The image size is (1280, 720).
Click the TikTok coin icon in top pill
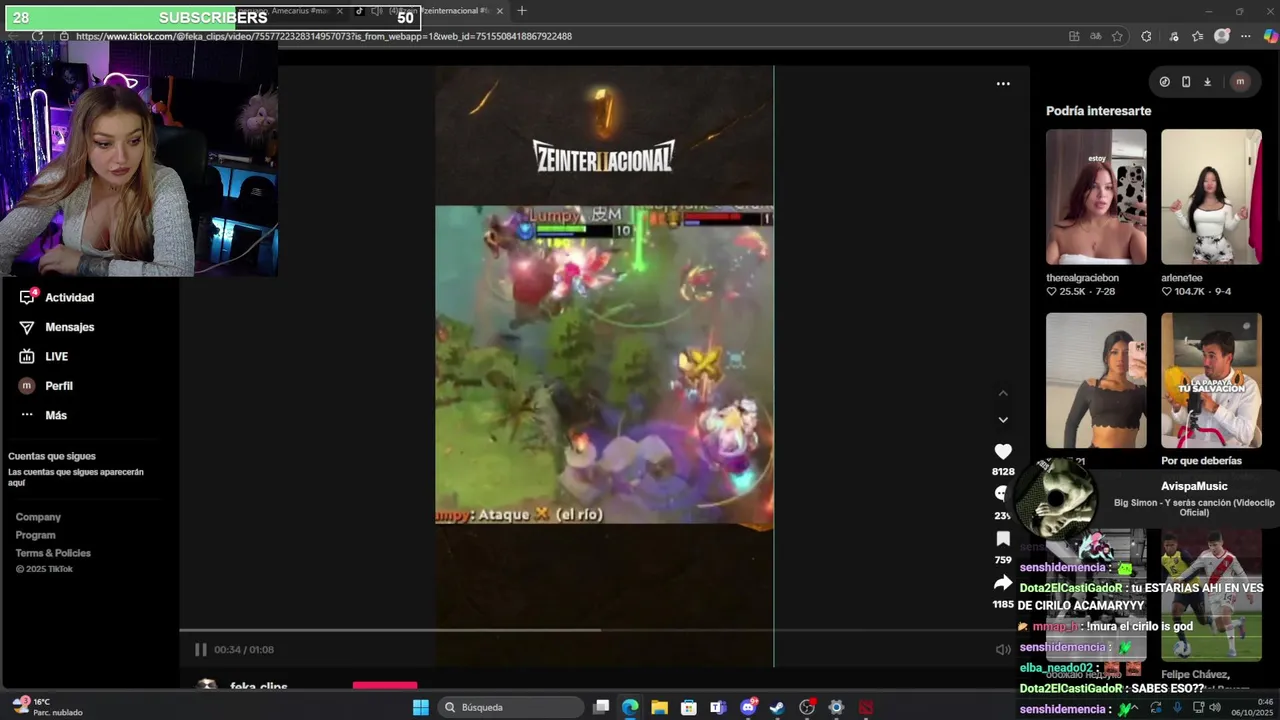pyautogui.click(x=1165, y=82)
